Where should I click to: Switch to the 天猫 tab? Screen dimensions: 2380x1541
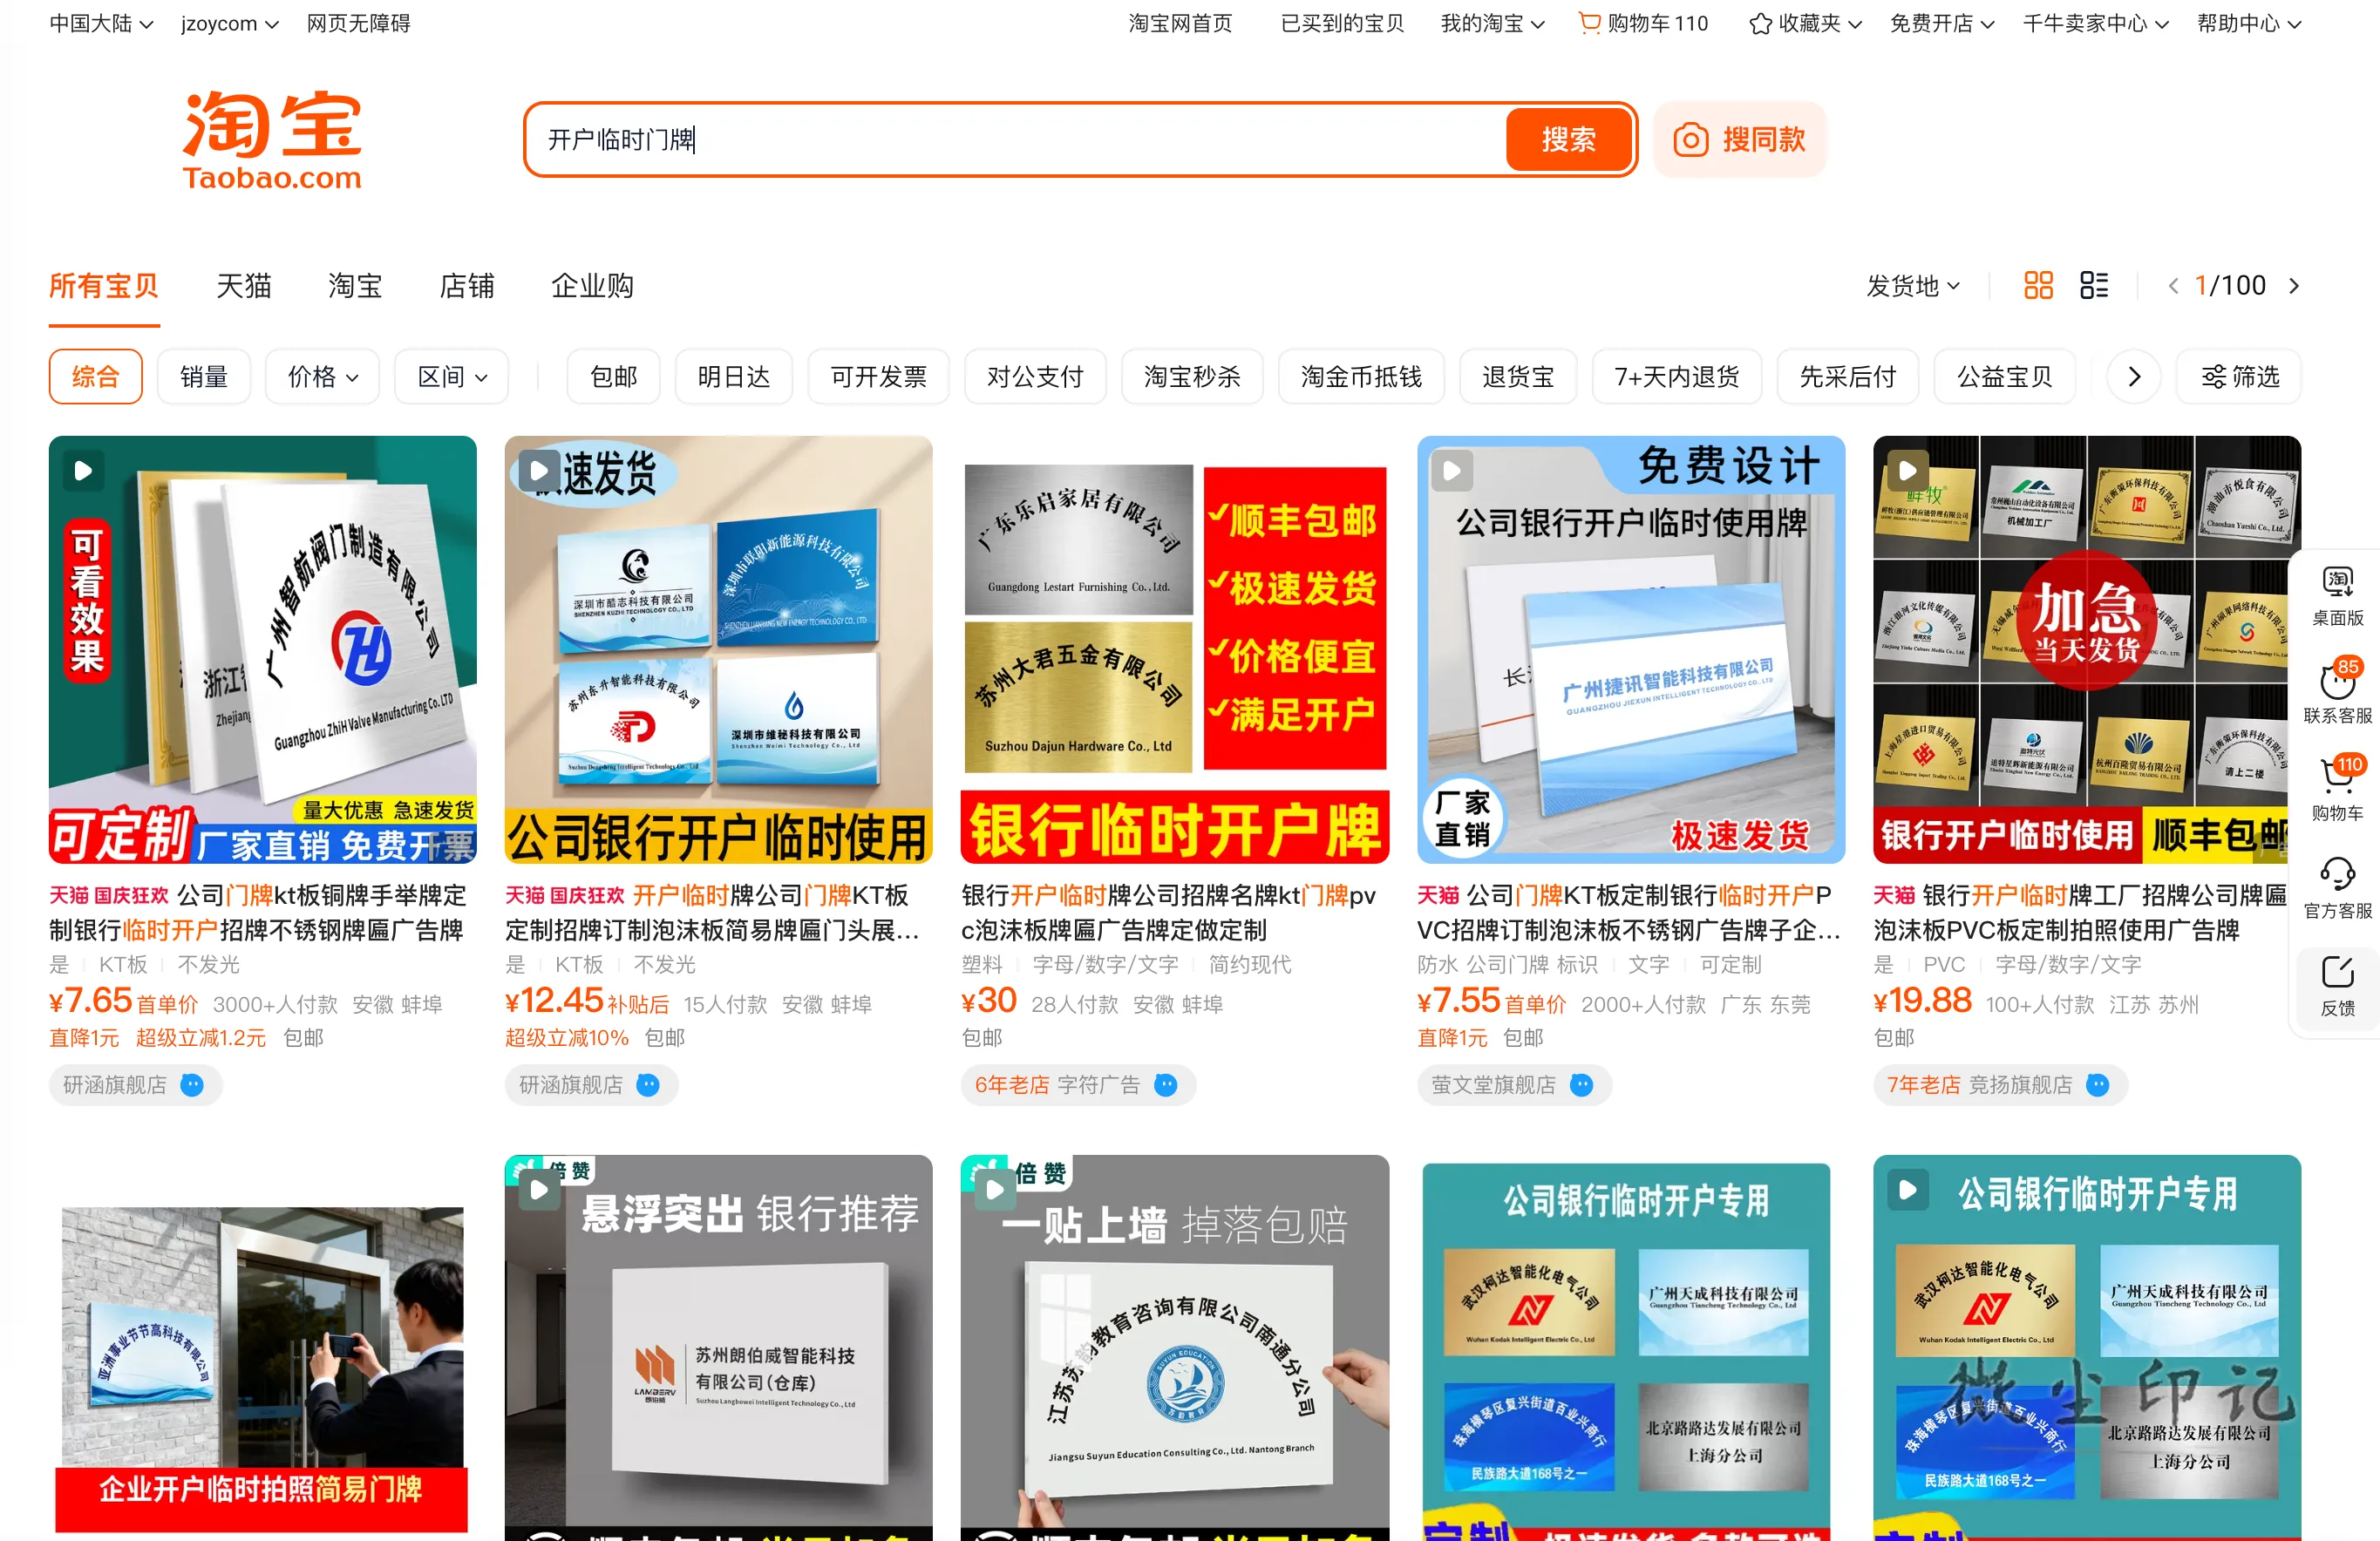(x=244, y=287)
